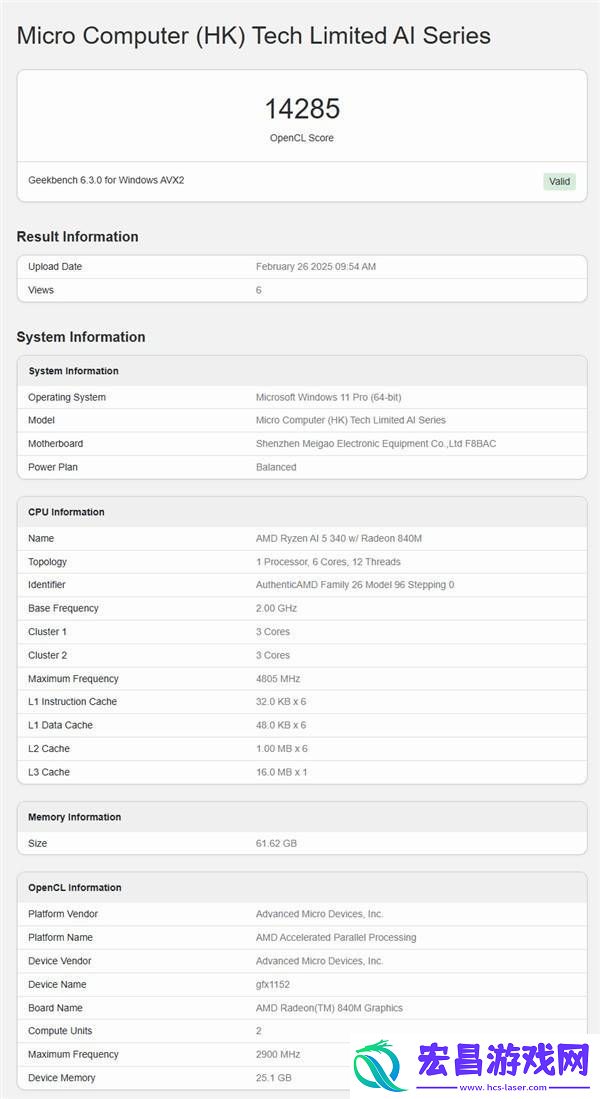Image resolution: width=600 pixels, height=1099 pixels.
Task: Click the Device Name gfx1152 value
Action: coord(274,984)
